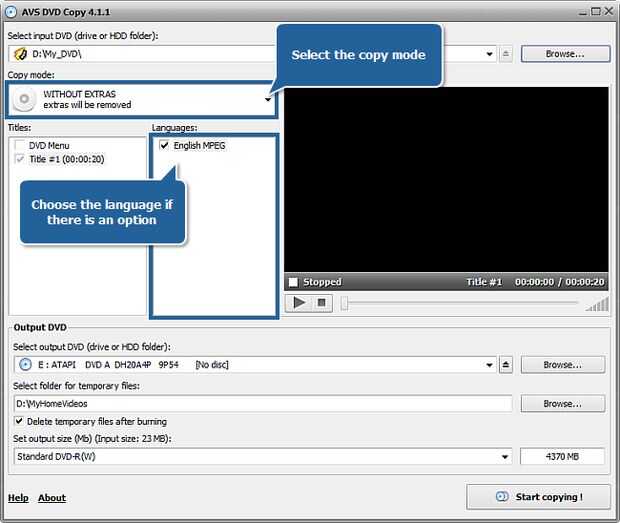Browse for the input DVD folder
Screen dimensions: 620x523
pos(565,54)
